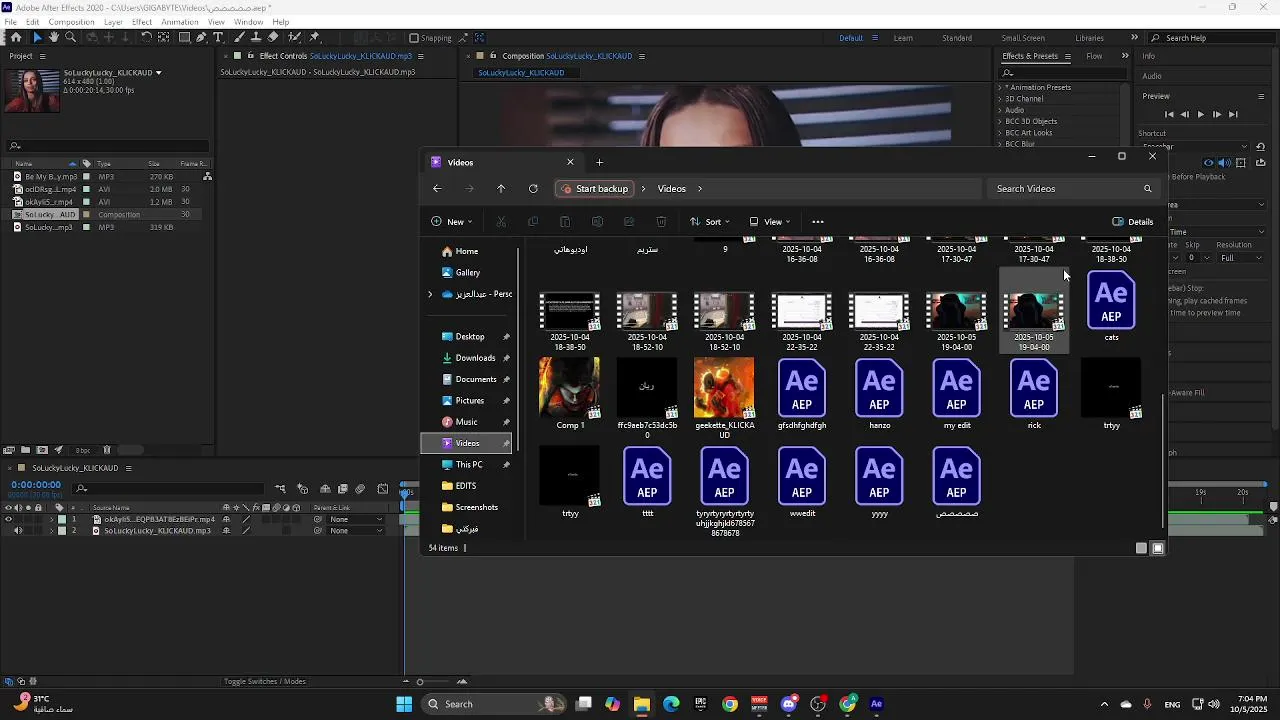Toggle Draft 3D icon in timeline
This screenshot has height=720, width=1280.
point(302,489)
